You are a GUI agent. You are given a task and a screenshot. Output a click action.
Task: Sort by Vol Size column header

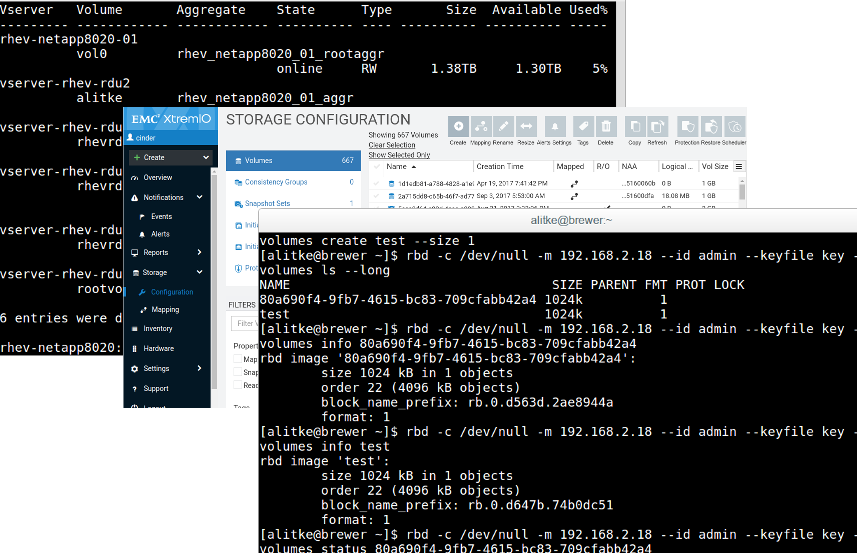coord(715,167)
